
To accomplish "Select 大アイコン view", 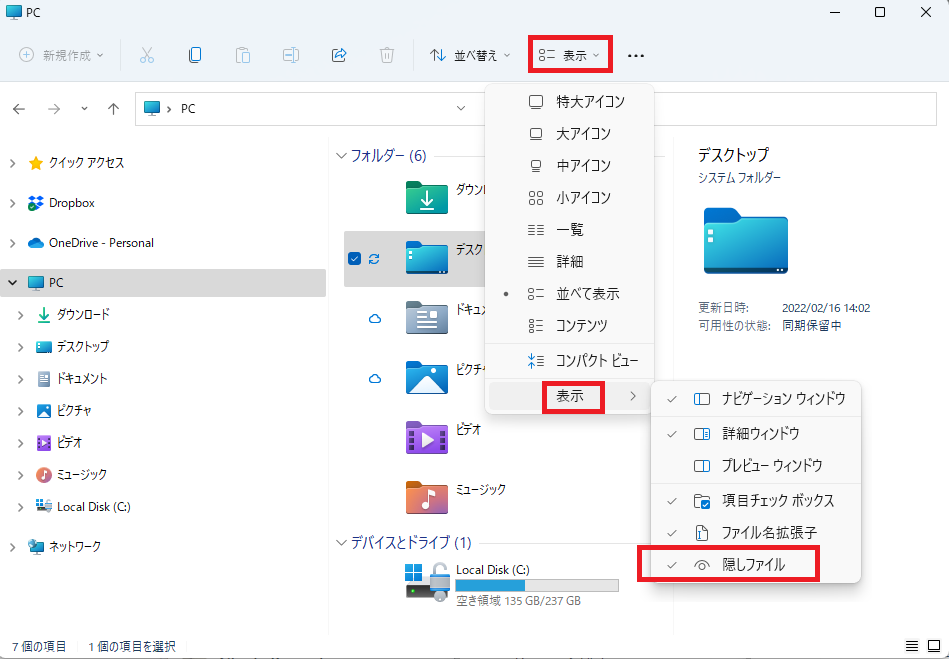I will pyautogui.click(x=570, y=134).
